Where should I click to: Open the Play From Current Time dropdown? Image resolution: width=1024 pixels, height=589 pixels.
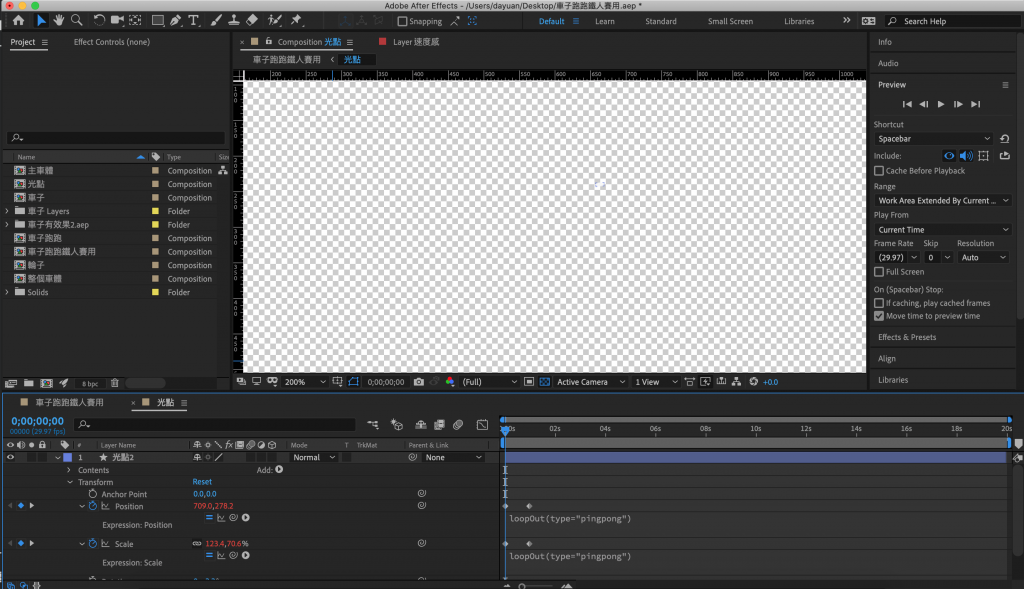(x=942, y=230)
